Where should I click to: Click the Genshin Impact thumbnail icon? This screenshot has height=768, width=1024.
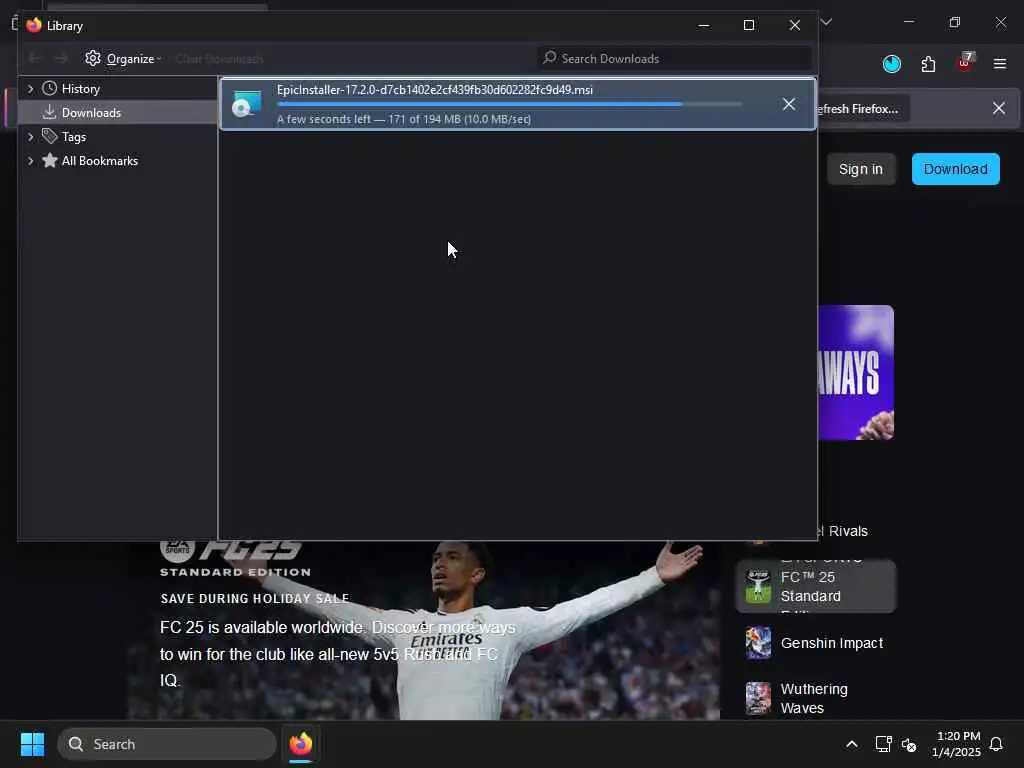point(758,643)
